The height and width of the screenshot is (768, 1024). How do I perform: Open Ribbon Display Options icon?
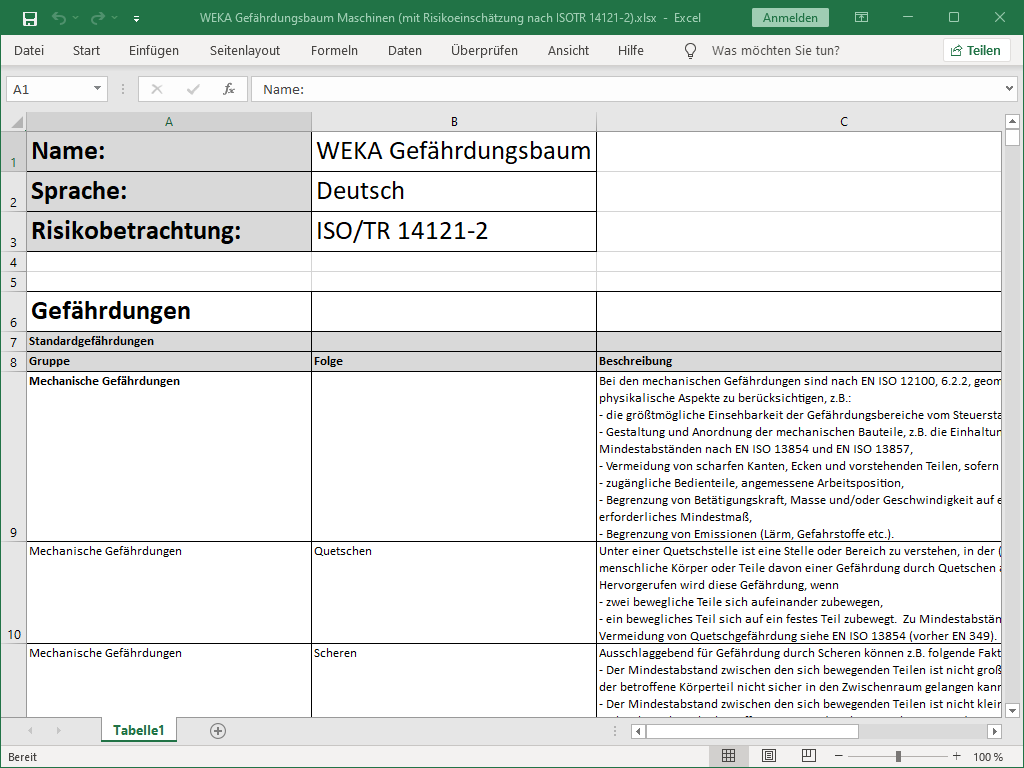coord(862,18)
